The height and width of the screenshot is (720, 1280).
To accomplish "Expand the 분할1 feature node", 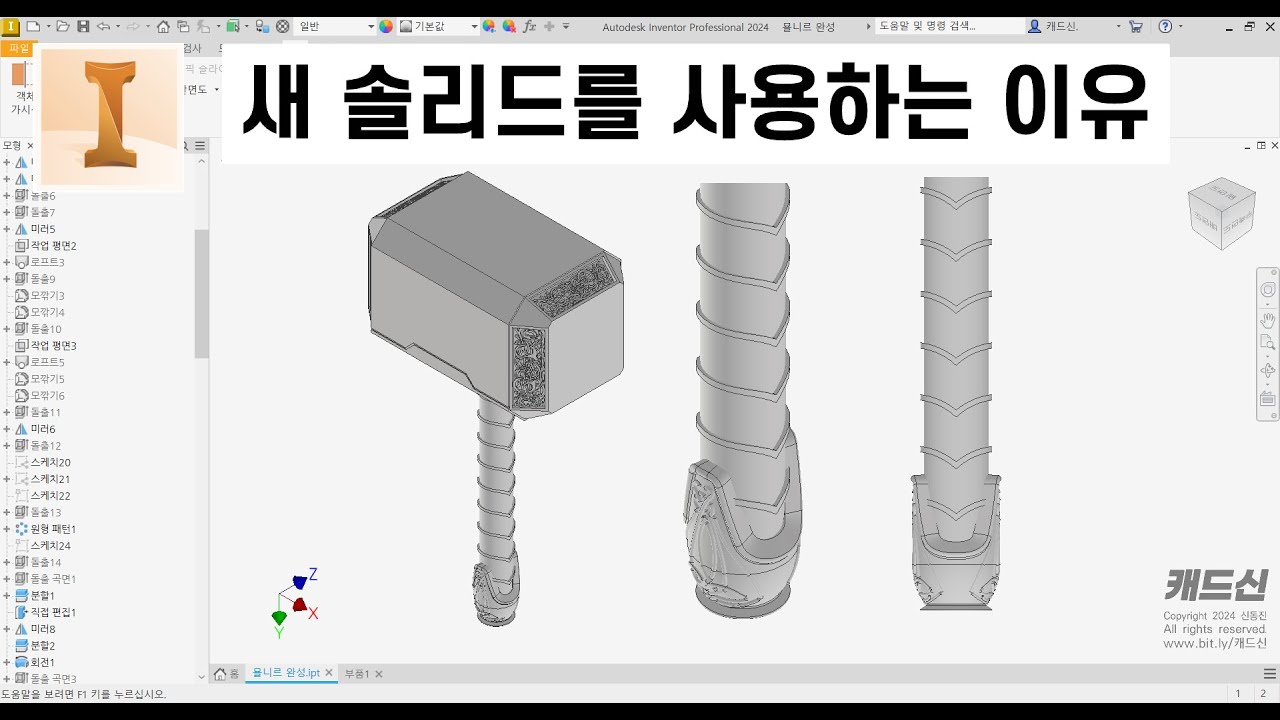I will point(7,595).
